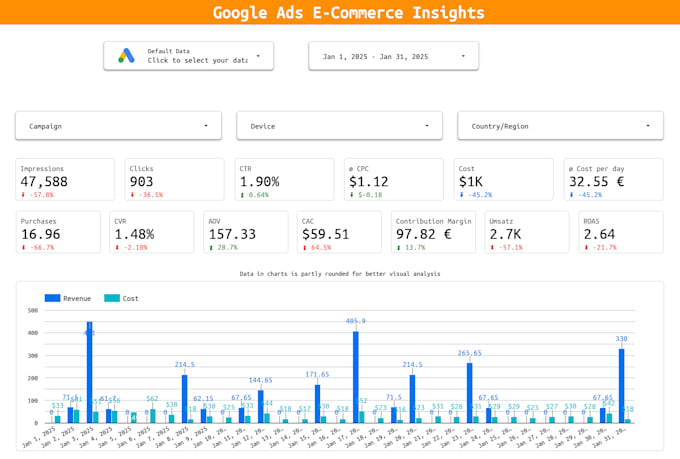Select the CTR value 1.90%

(x=259, y=181)
